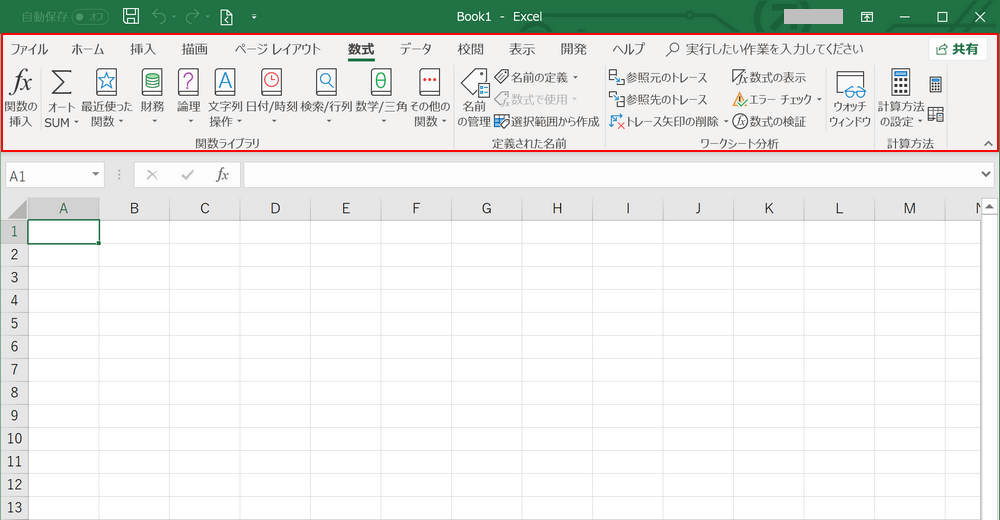Select column C header
This screenshot has height=520, width=1000.
coord(204,209)
